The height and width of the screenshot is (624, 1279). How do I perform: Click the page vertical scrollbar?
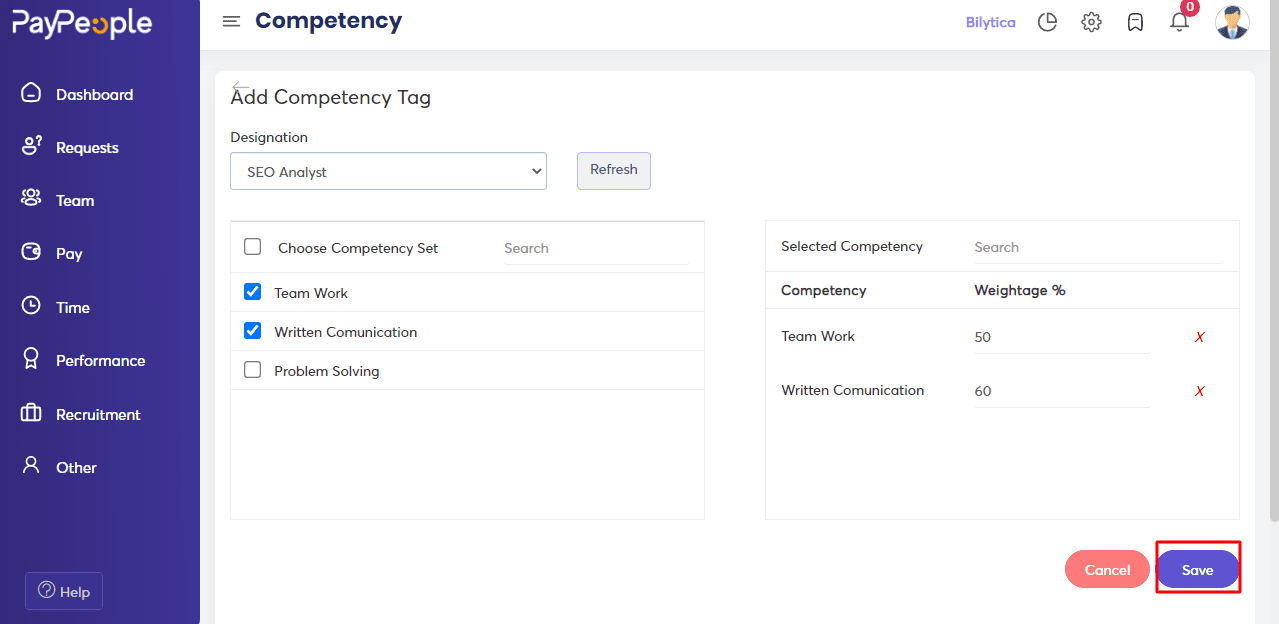(x=1273, y=260)
